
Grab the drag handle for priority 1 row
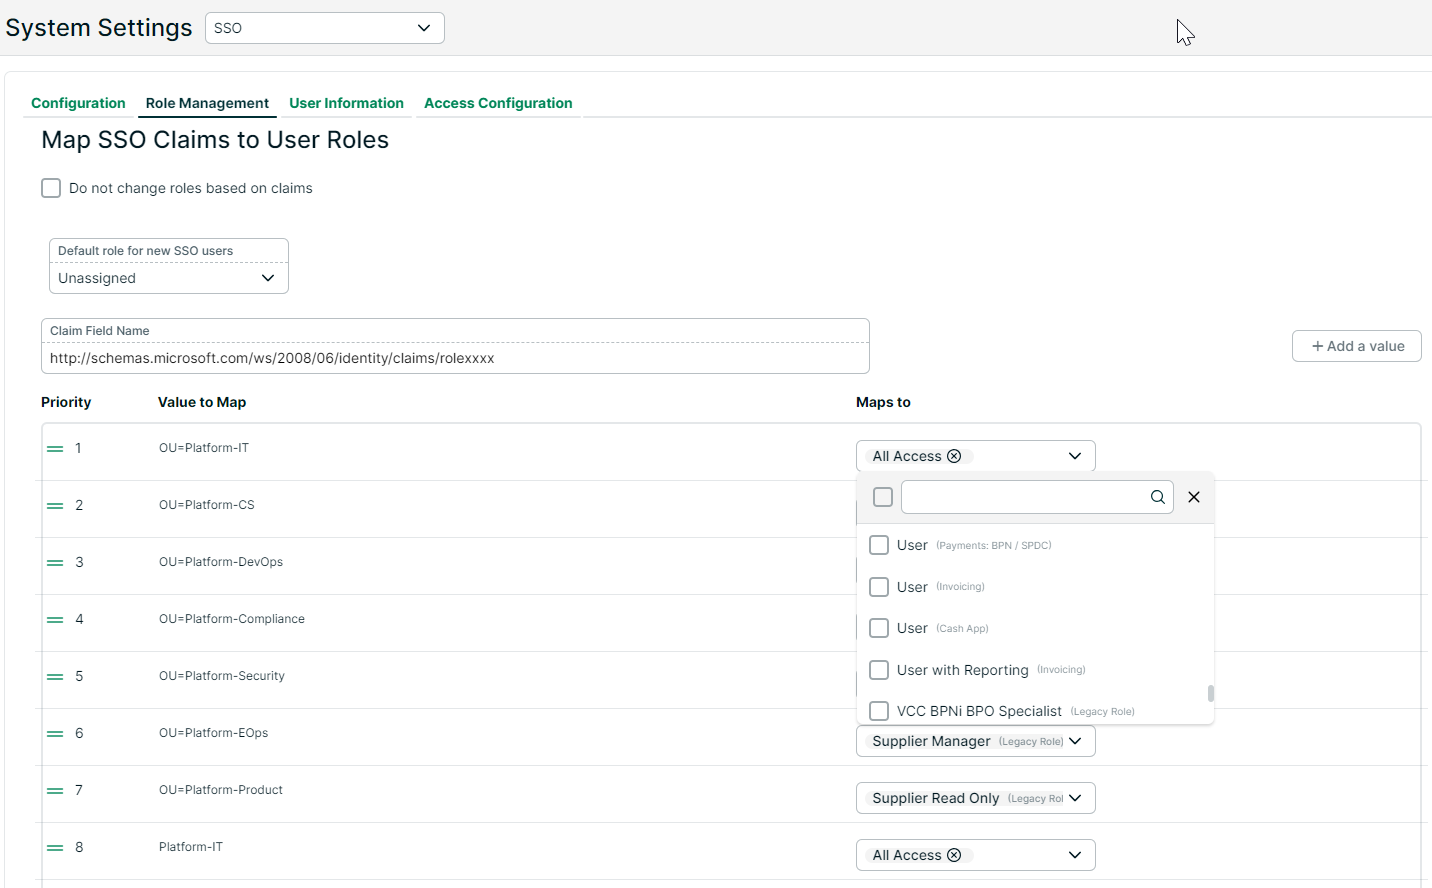pyautogui.click(x=55, y=449)
